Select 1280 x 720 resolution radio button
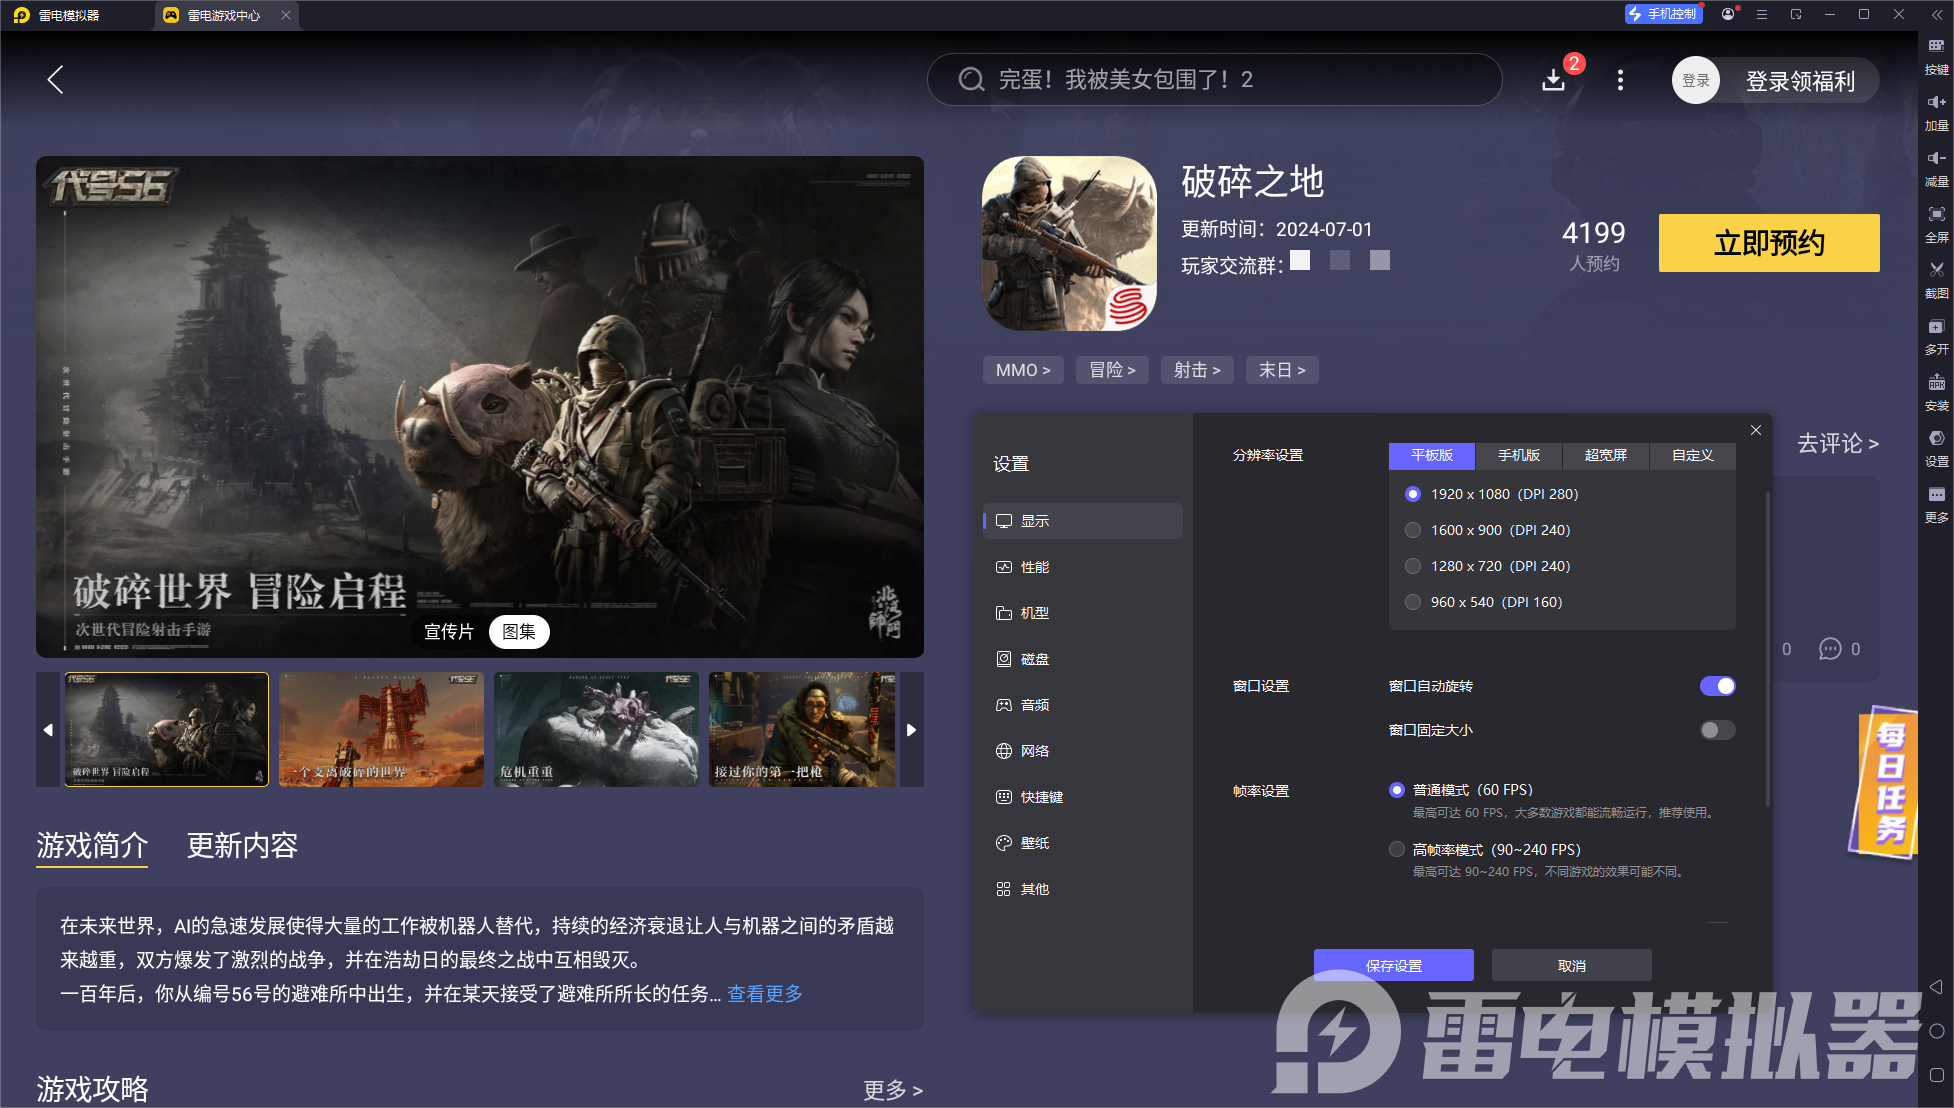The width and height of the screenshot is (1954, 1108). [x=1412, y=566]
